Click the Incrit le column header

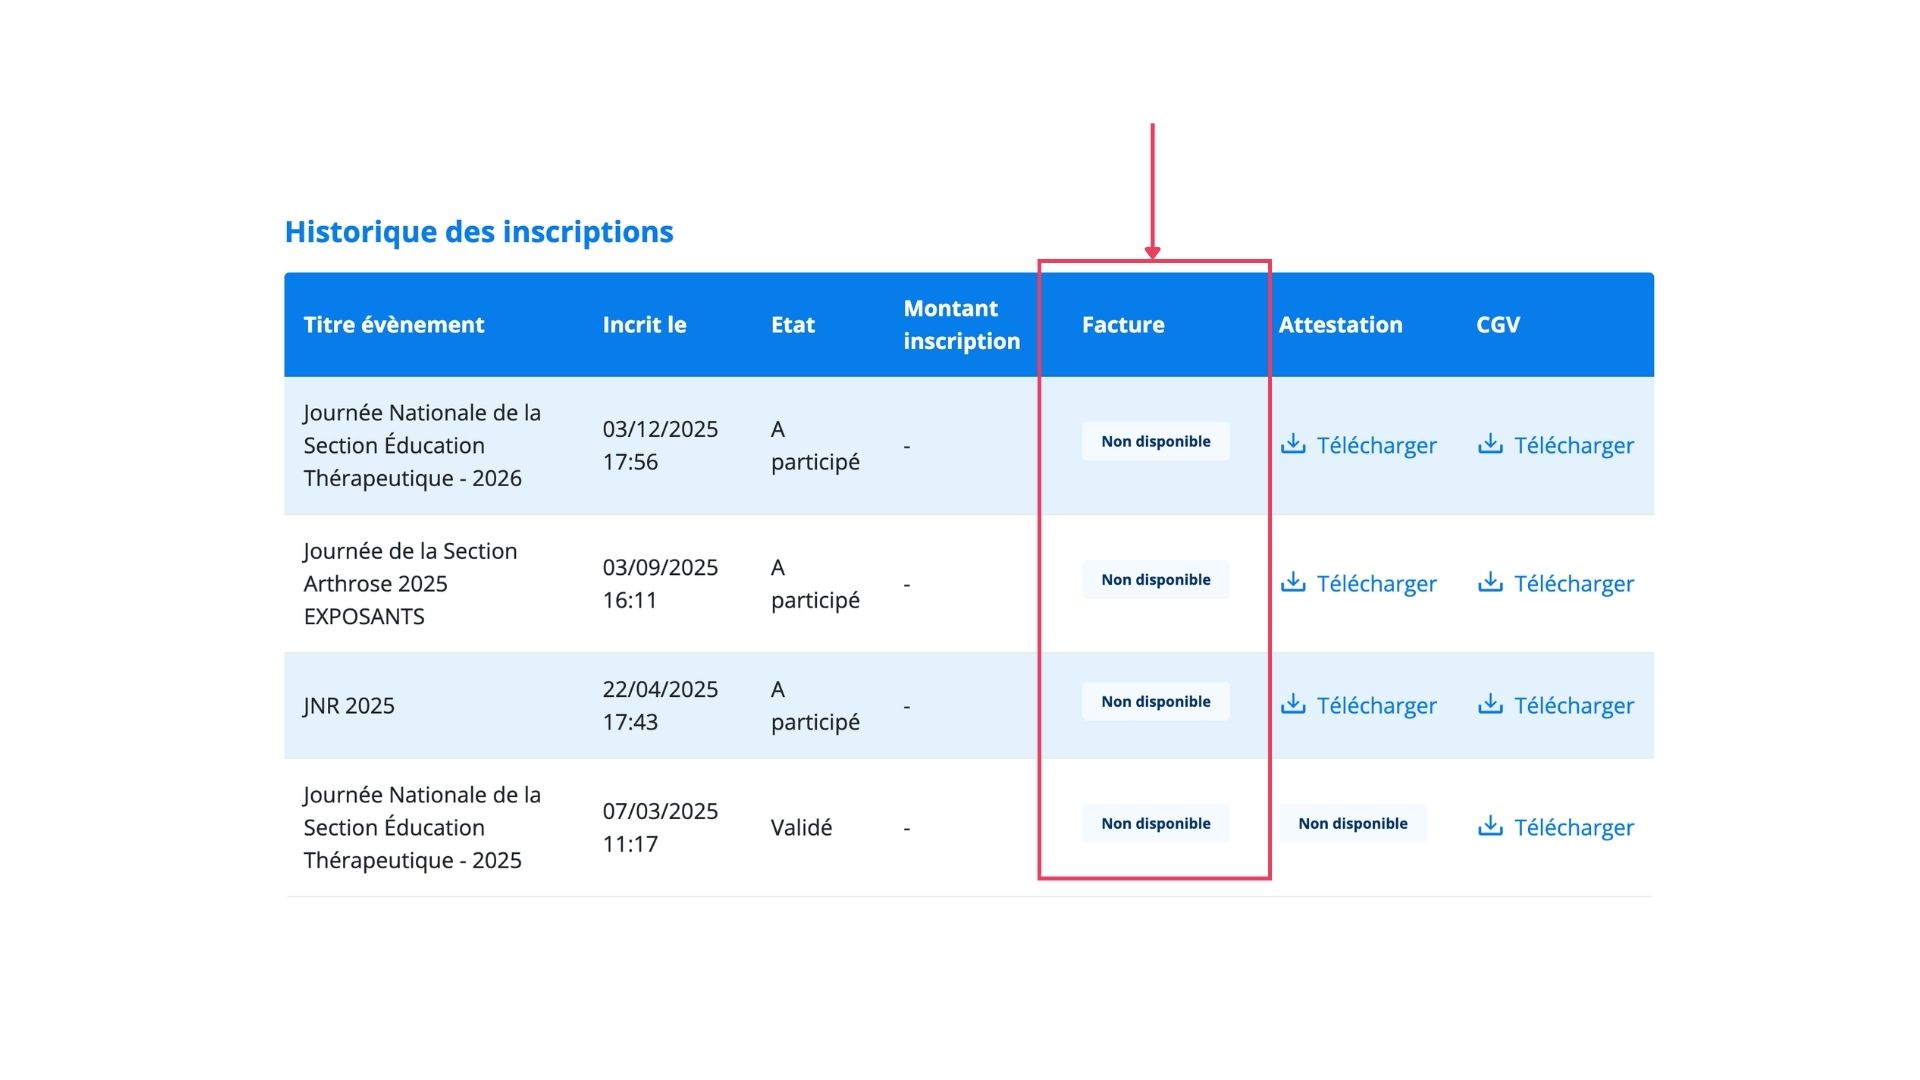point(644,325)
